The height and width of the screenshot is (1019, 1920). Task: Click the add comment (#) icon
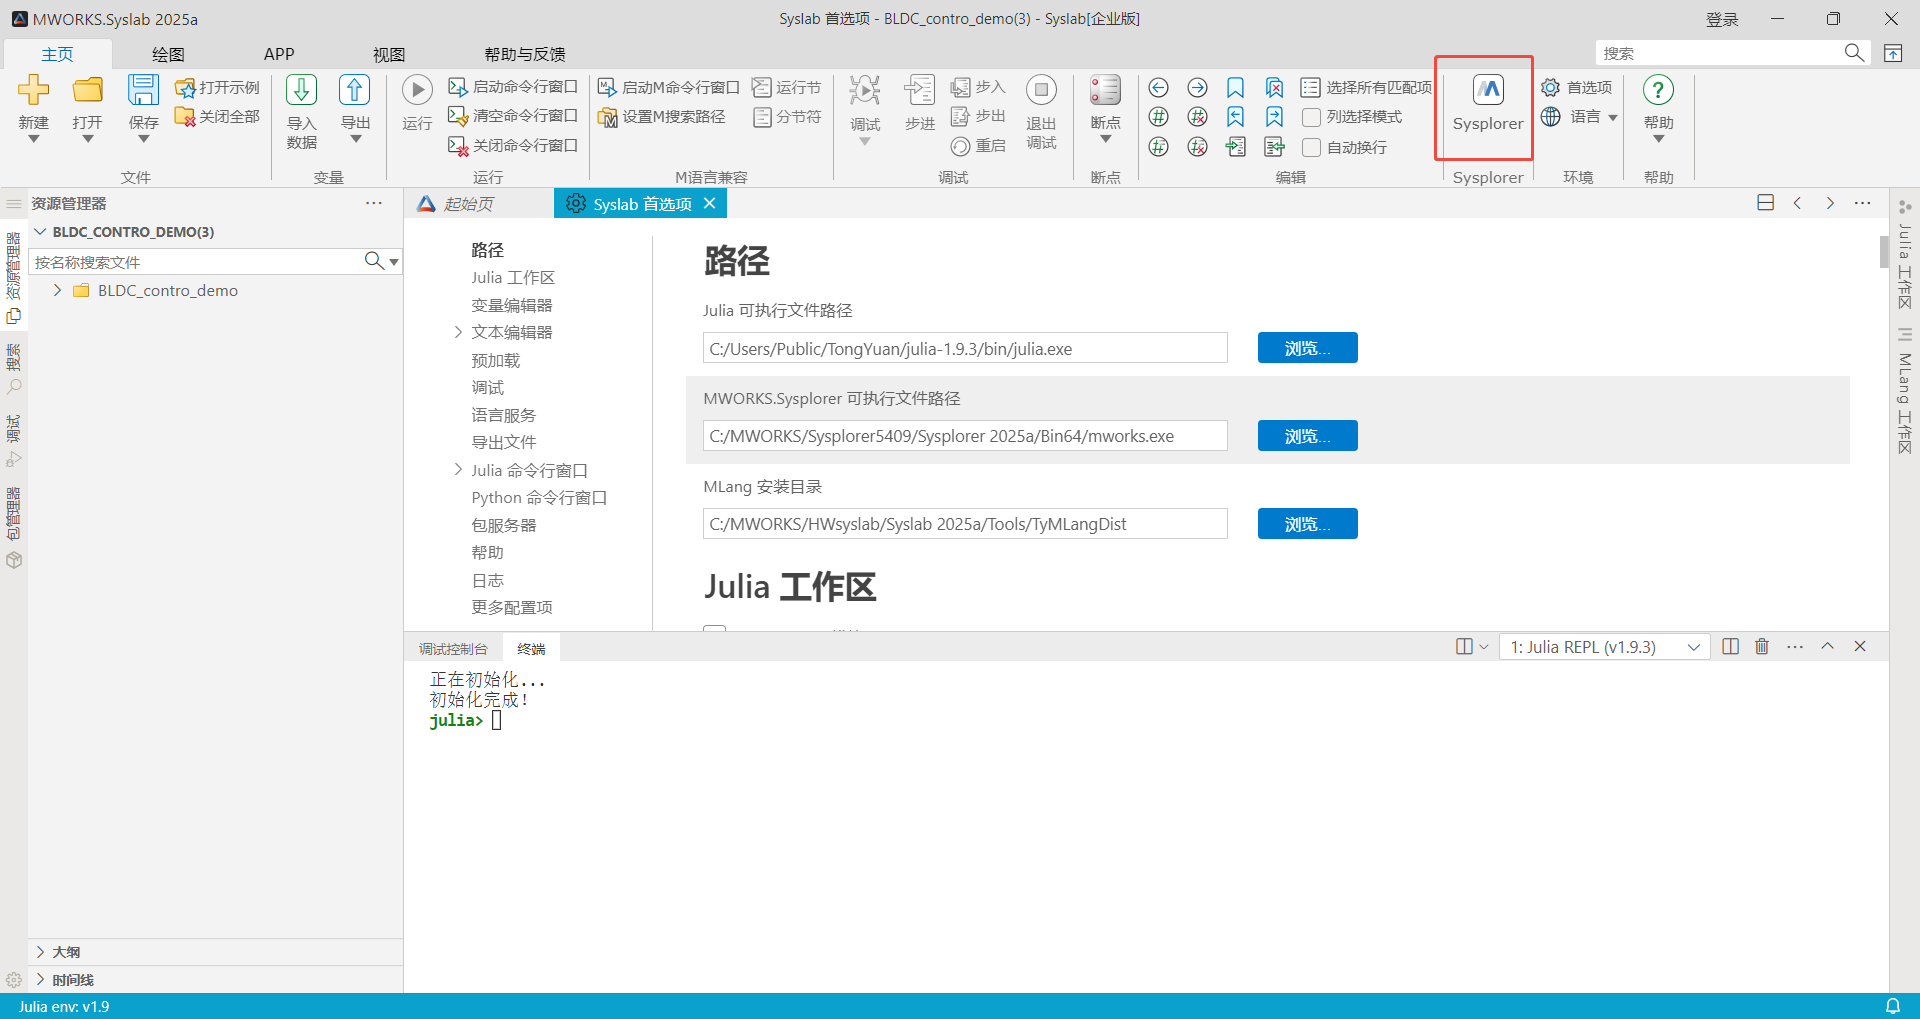tap(1158, 117)
